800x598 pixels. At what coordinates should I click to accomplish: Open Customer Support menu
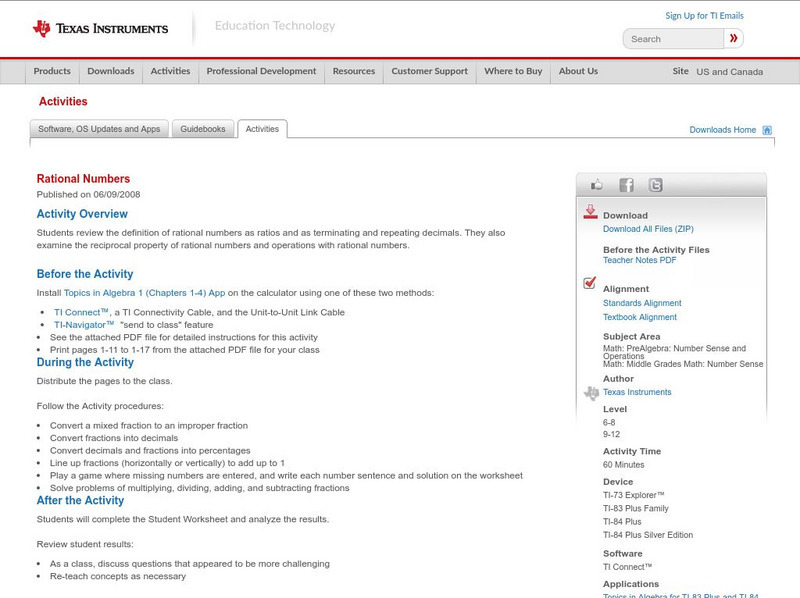pos(430,71)
